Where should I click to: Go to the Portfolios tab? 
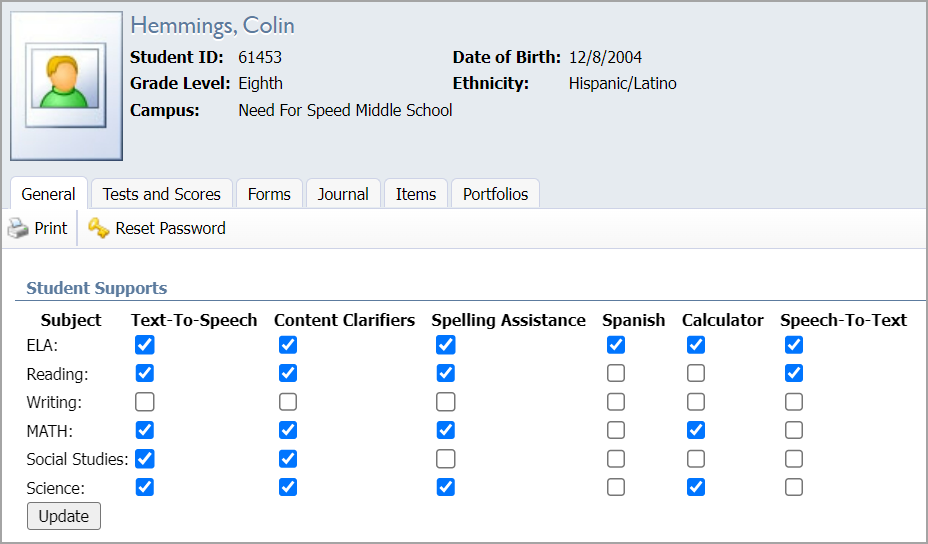(x=495, y=194)
